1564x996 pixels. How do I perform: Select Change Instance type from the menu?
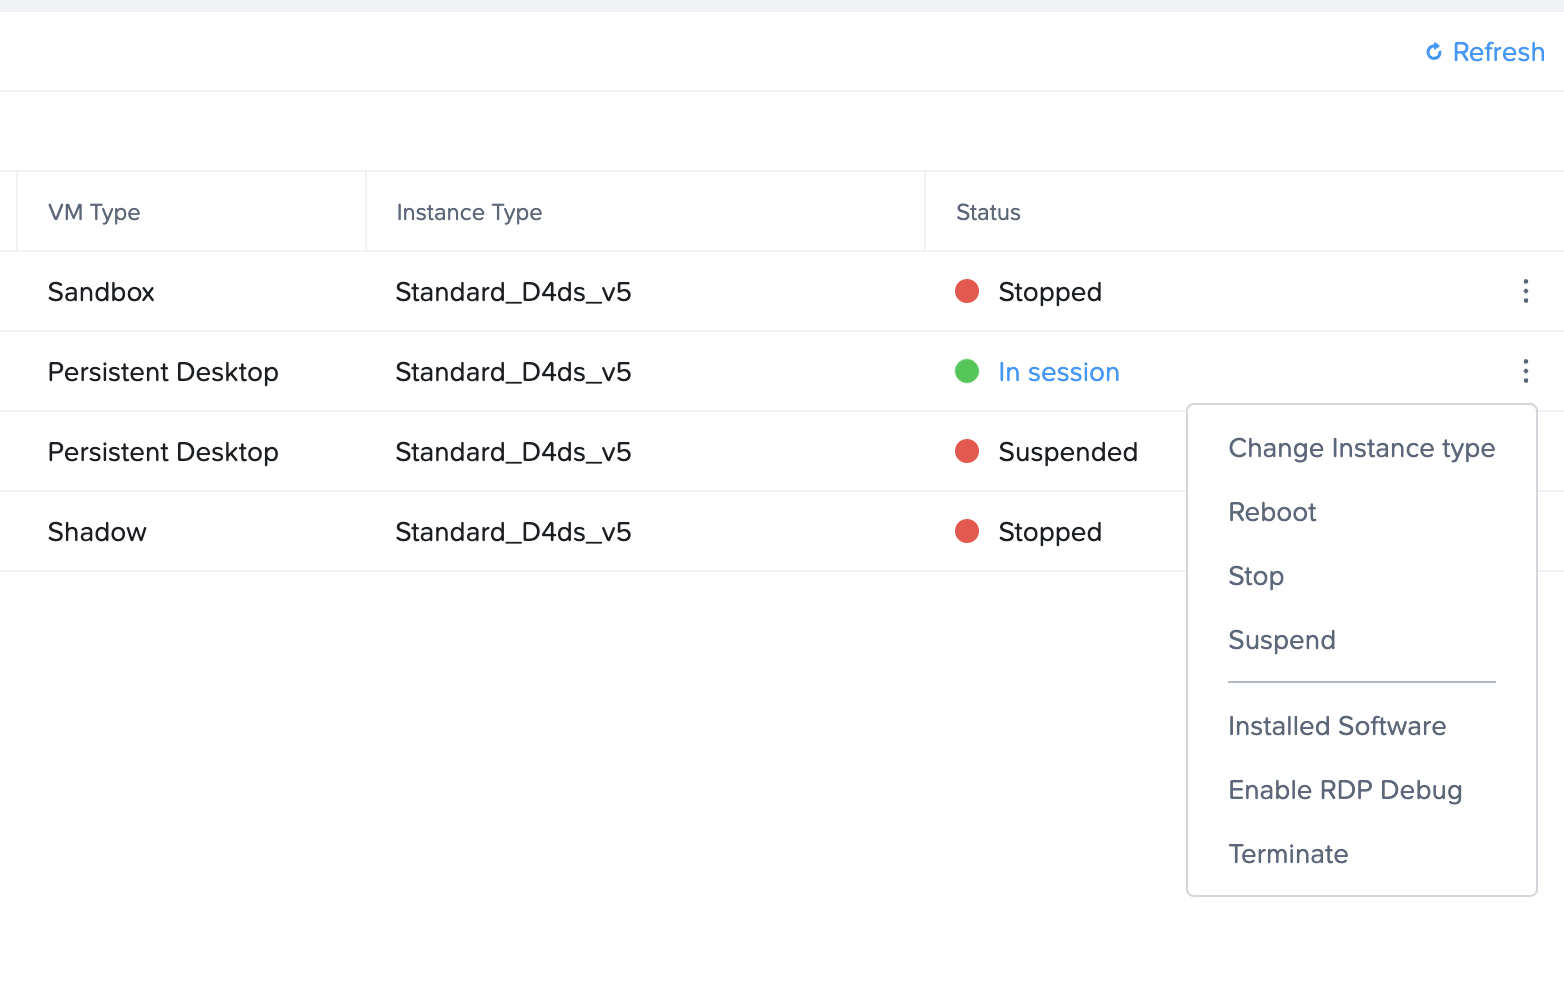click(x=1361, y=448)
